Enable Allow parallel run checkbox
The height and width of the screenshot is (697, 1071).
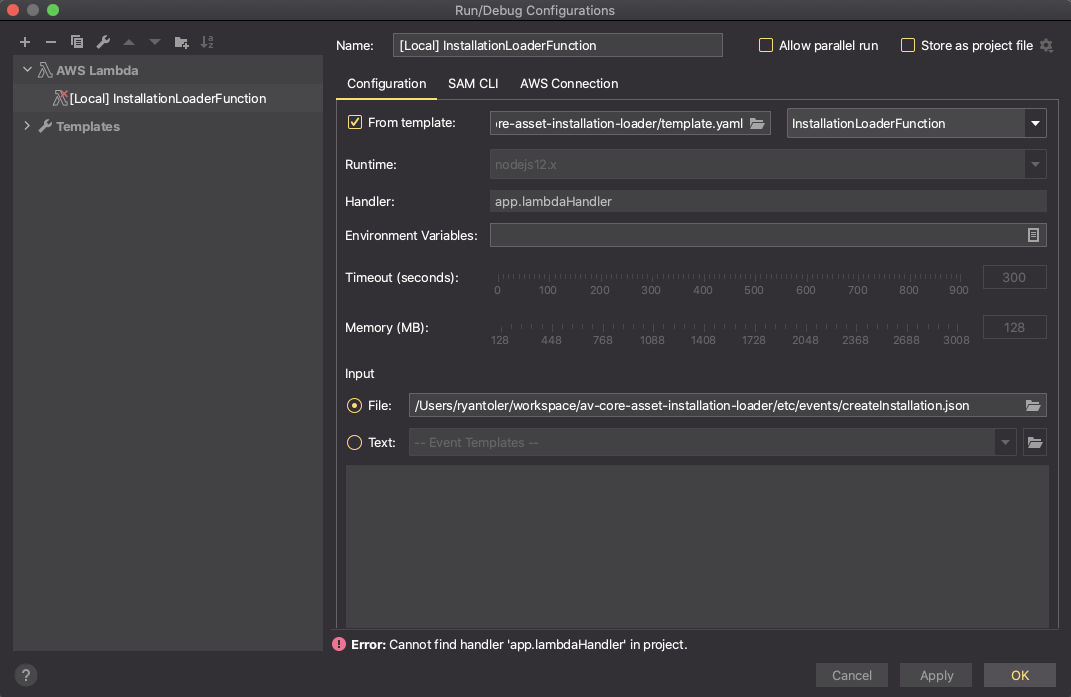[766, 46]
